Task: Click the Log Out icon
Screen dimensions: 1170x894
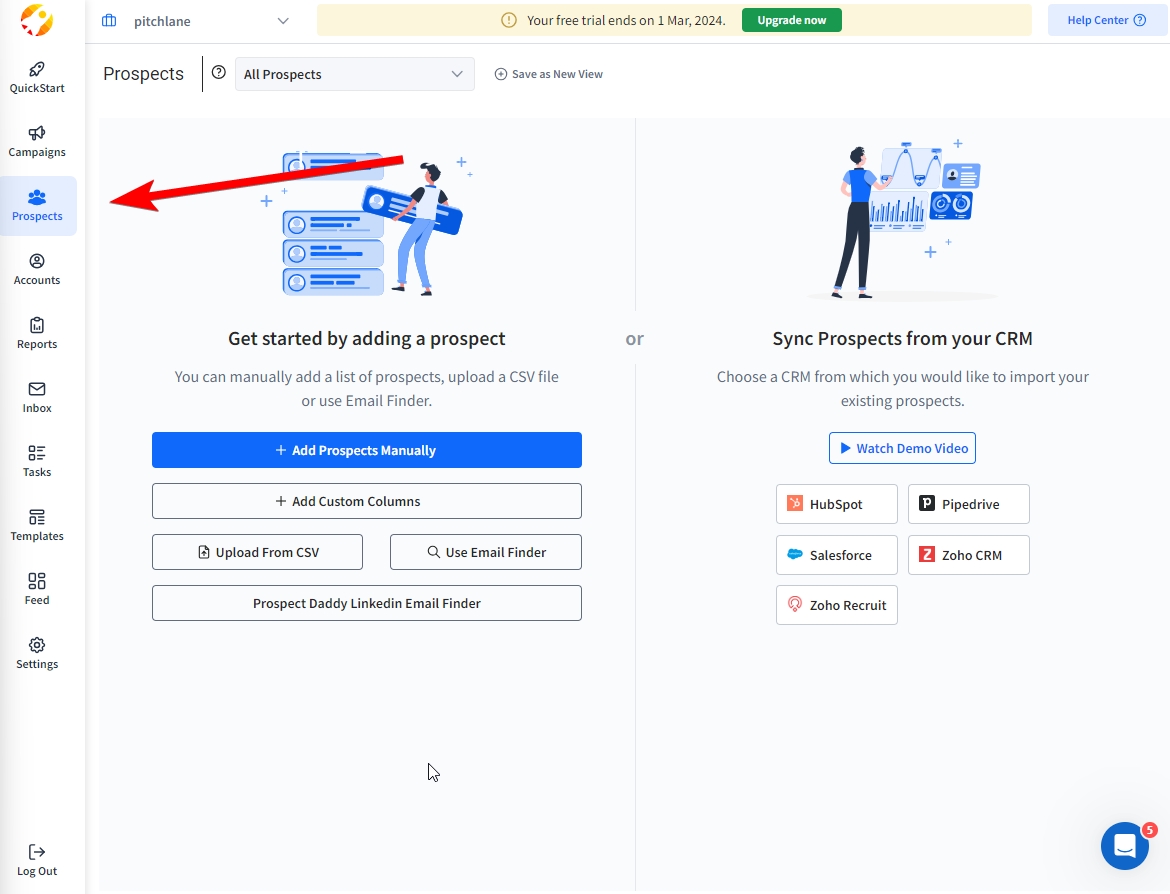Action: click(x=37, y=853)
